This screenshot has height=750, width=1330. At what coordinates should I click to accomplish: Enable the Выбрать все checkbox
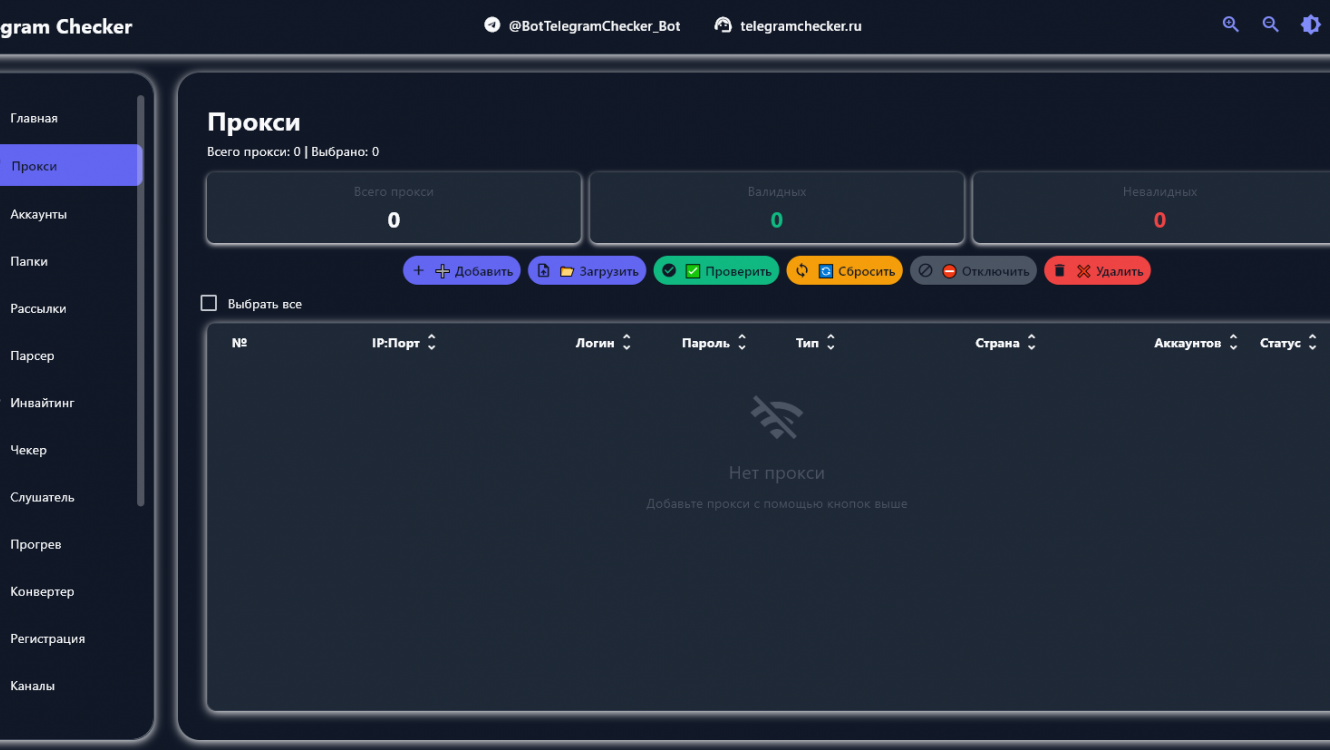click(x=209, y=303)
